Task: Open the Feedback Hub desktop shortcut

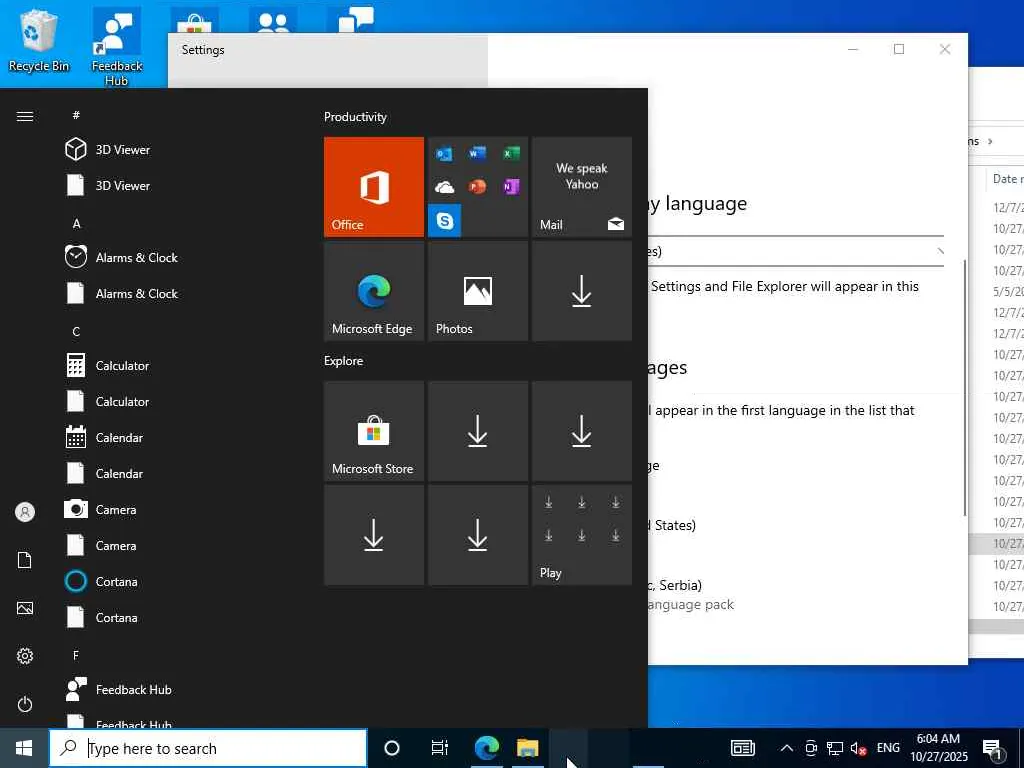Action: coord(117,47)
